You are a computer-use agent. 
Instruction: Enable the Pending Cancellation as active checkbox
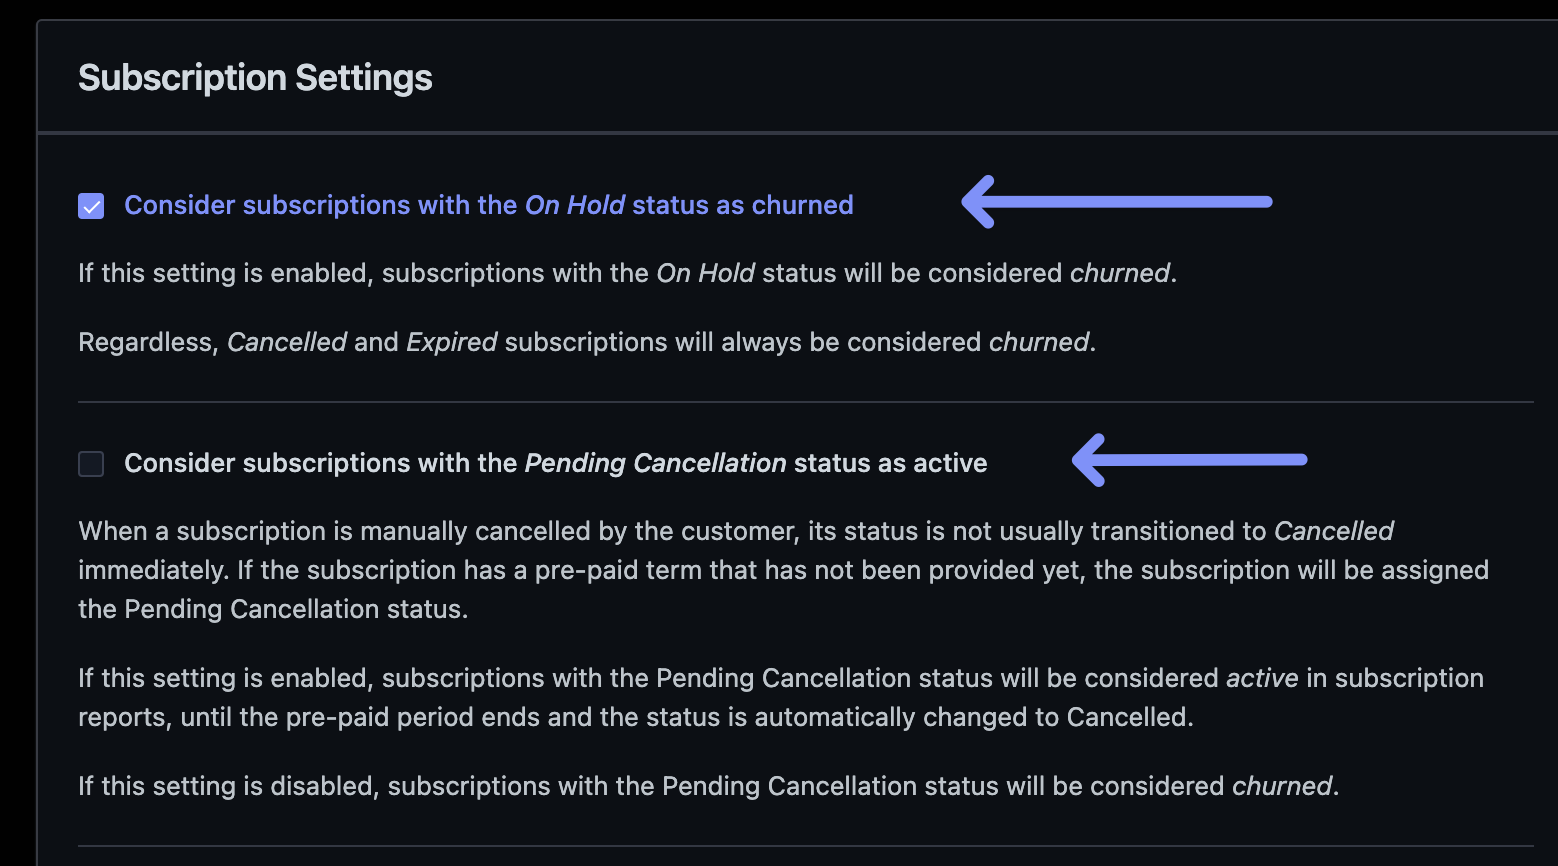point(91,464)
